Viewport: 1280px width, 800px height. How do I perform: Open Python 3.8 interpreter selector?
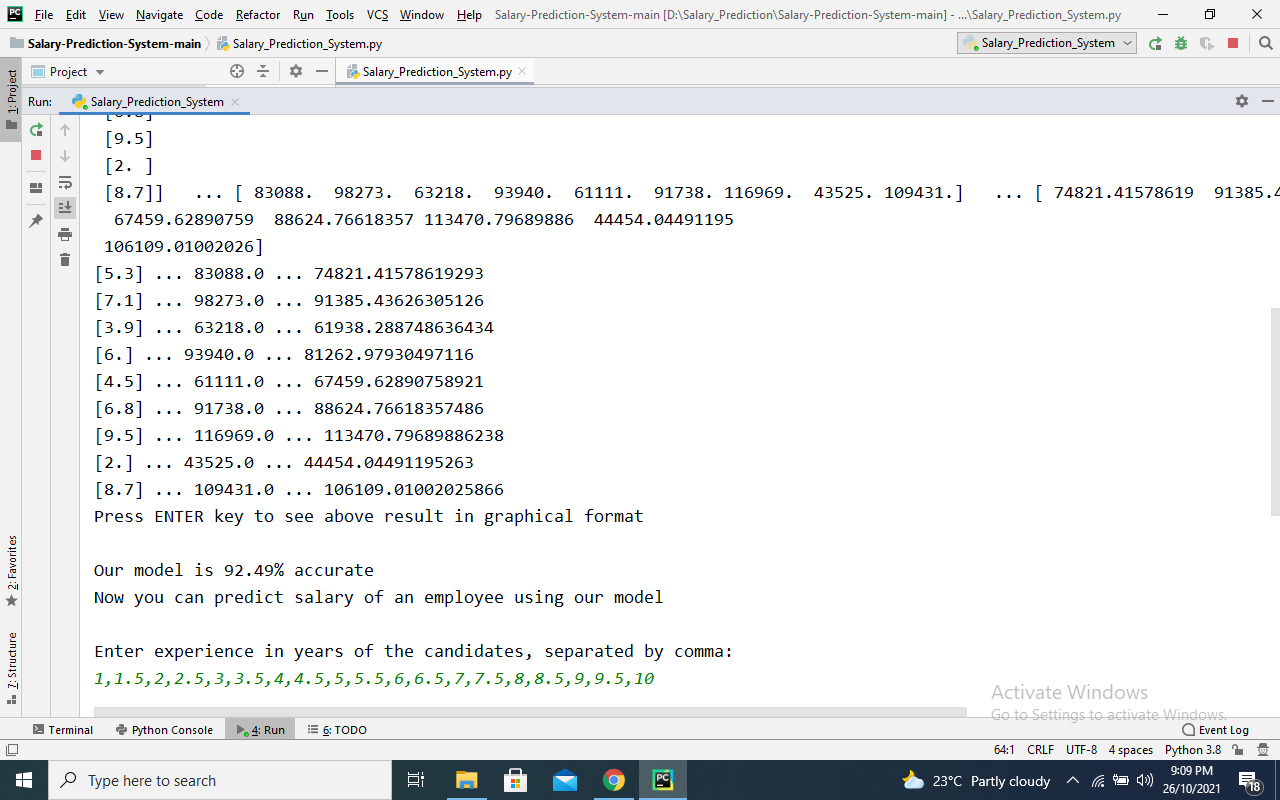(1193, 749)
